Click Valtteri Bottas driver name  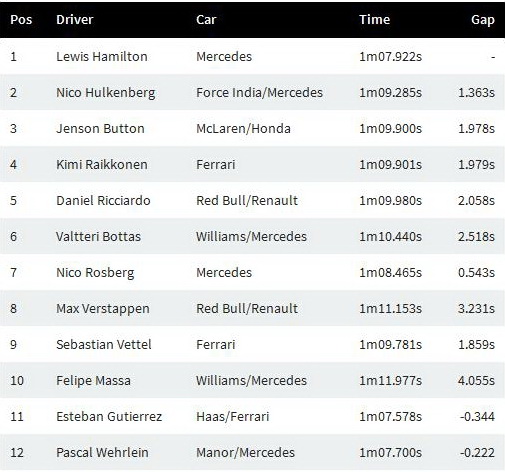(x=98, y=236)
